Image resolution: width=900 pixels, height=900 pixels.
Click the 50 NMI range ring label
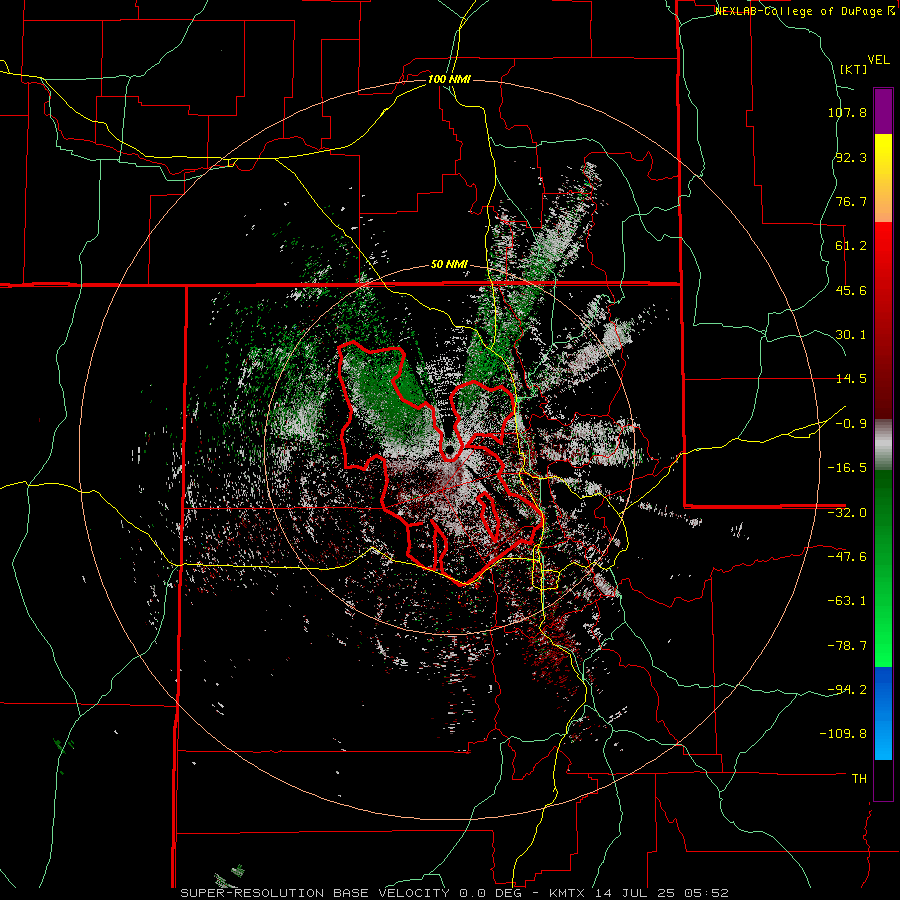(x=449, y=265)
